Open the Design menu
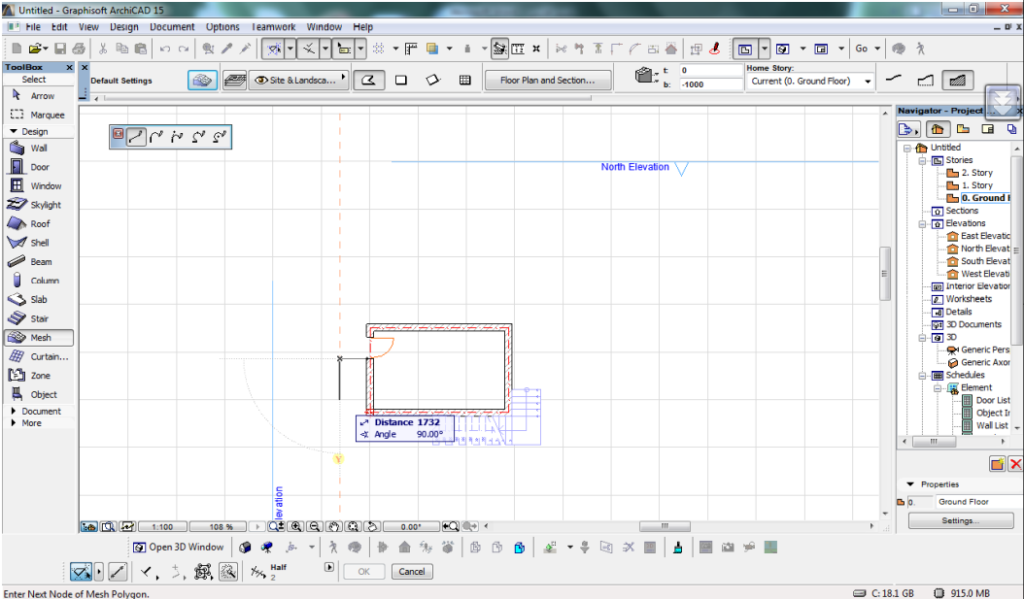Viewport: 1024px width, 599px height. (124, 27)
